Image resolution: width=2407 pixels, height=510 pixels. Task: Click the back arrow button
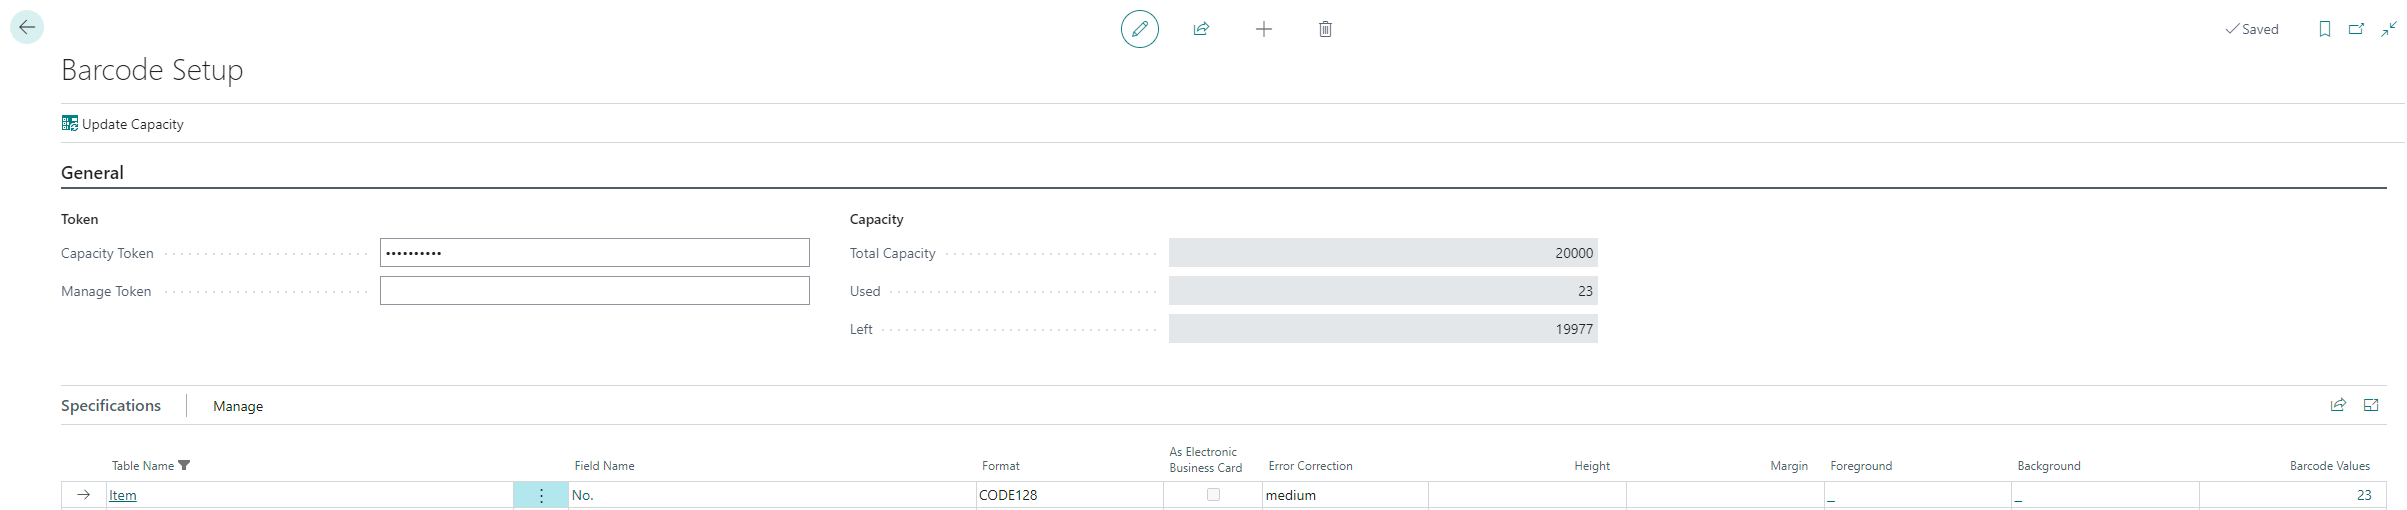click(27, 27)
